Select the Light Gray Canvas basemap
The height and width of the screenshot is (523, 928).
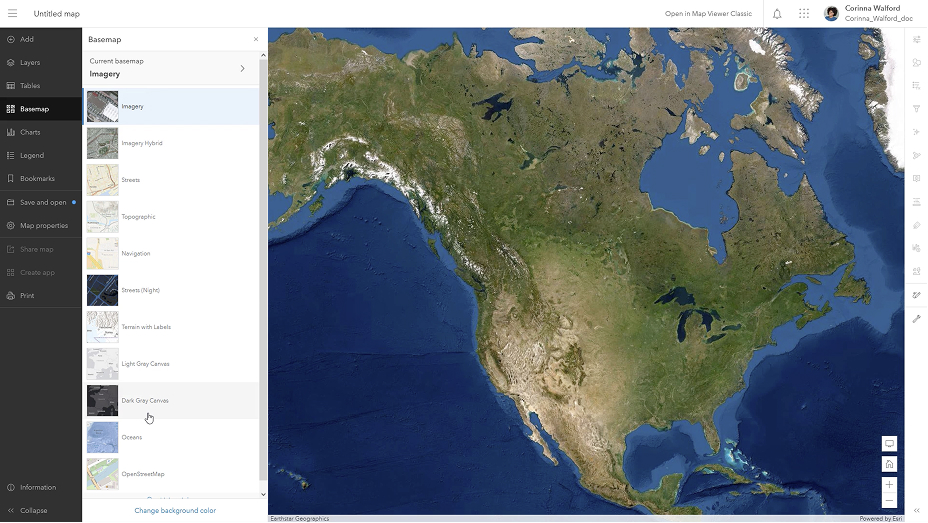pyautogui.click(x=171, y=364)
